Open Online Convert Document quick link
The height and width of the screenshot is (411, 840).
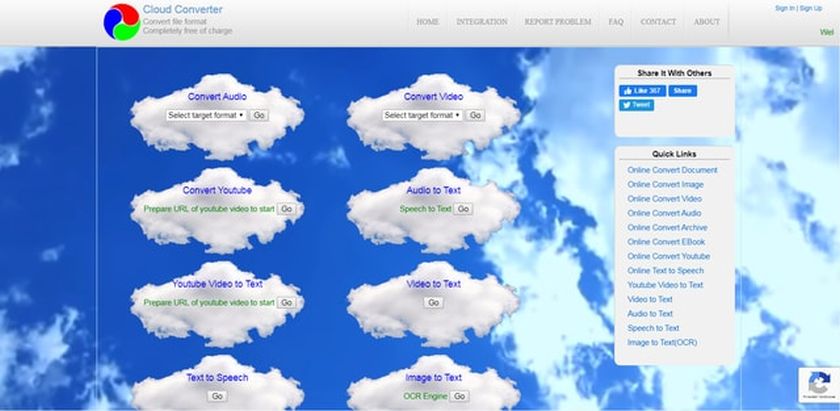pyautogui.click(x=672, y=170)
